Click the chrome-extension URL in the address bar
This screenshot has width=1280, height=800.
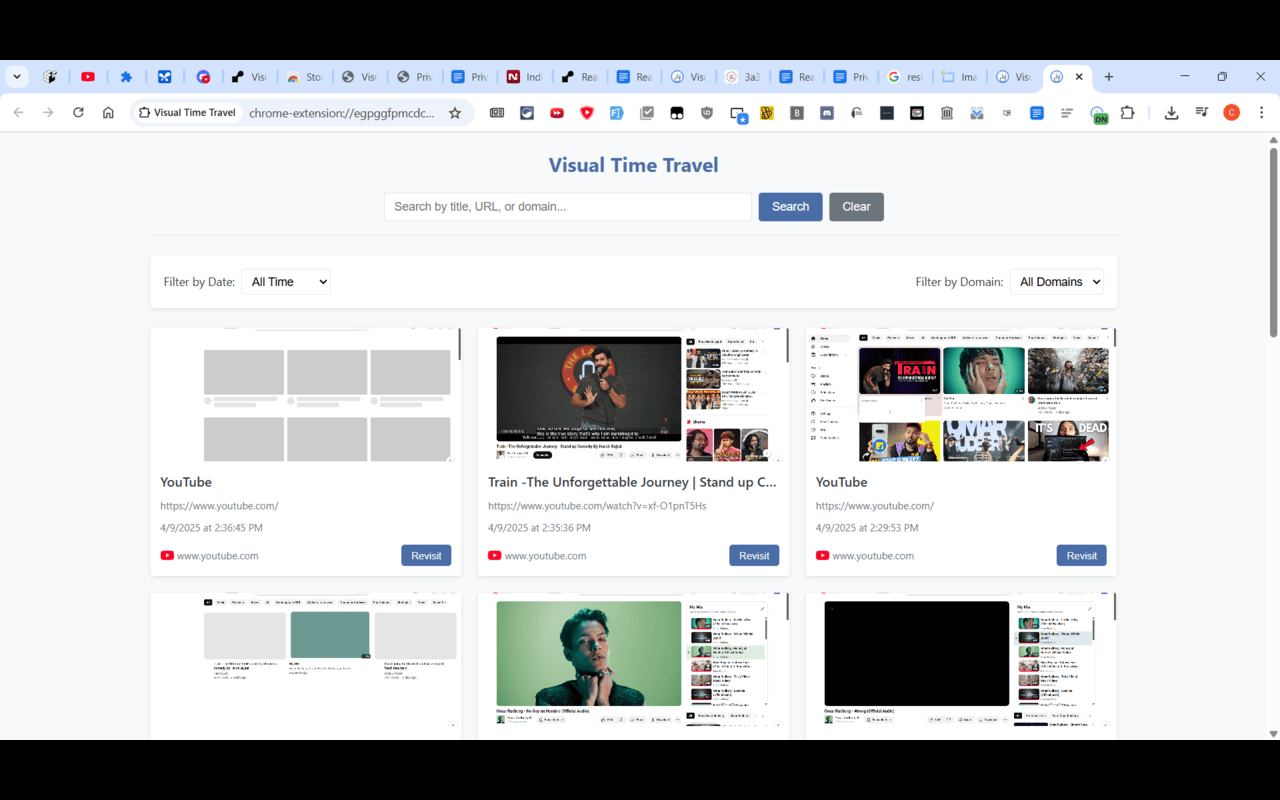(342, 113)
